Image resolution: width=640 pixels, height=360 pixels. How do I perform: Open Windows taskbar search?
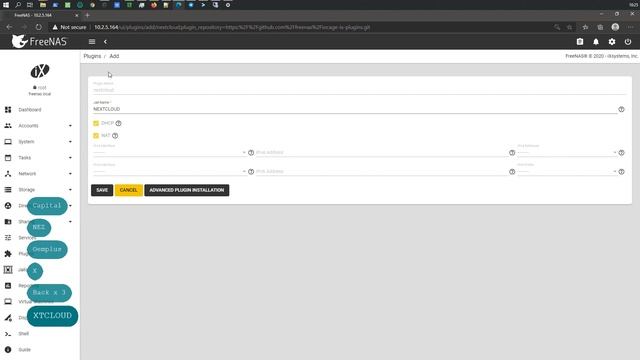tap(18, 5)
